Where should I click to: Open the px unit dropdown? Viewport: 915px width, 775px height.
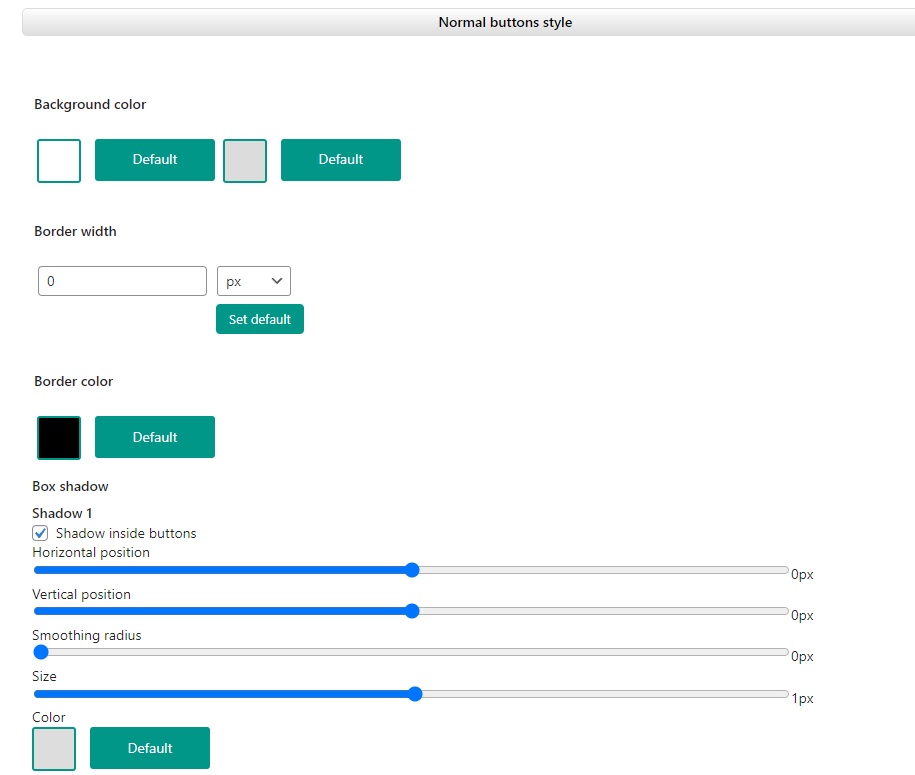254,281
